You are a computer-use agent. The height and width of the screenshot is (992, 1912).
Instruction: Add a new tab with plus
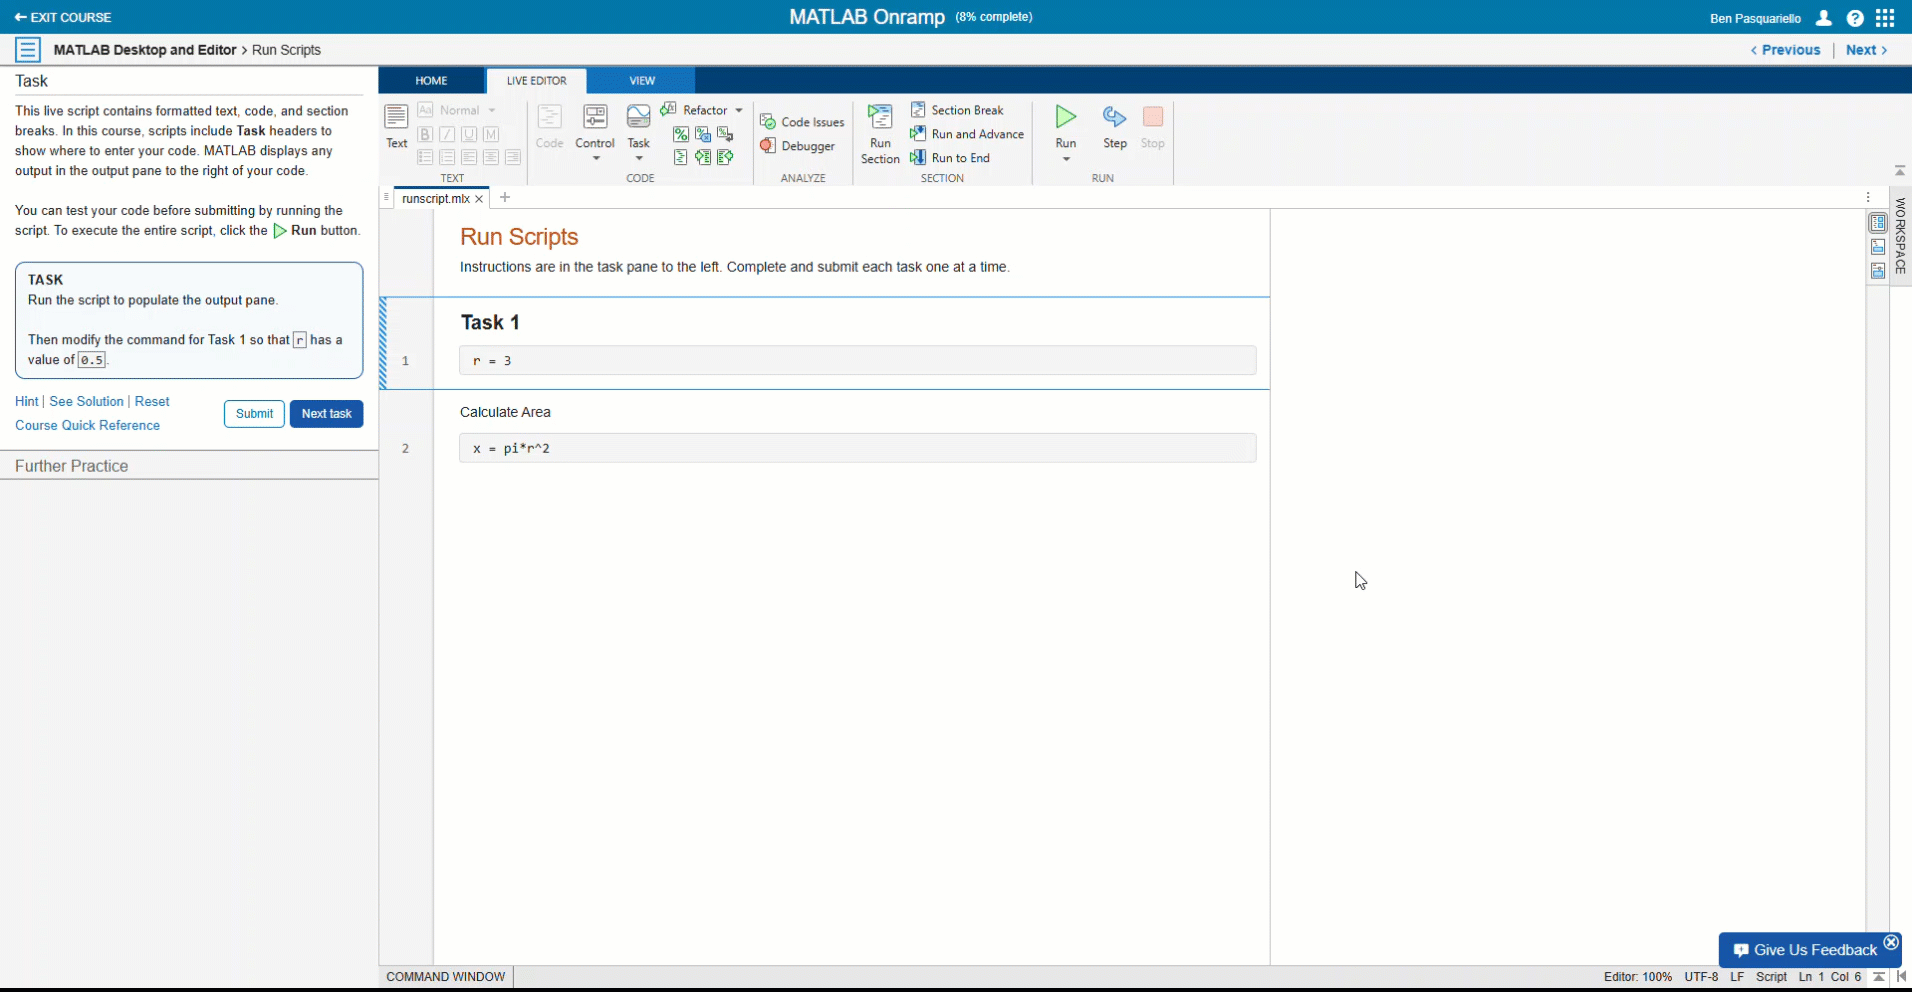(505, 198)
